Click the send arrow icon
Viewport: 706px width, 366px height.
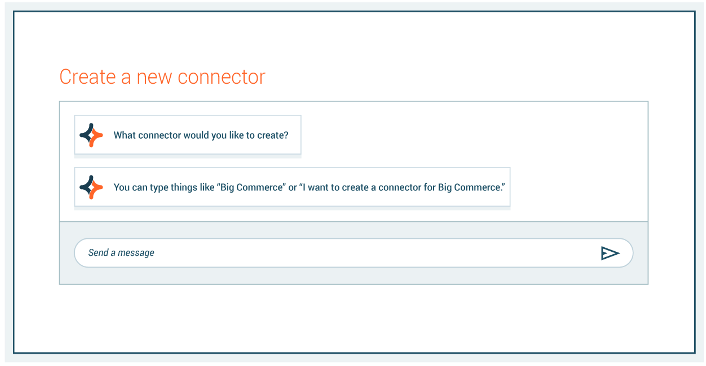click(610, 253)
